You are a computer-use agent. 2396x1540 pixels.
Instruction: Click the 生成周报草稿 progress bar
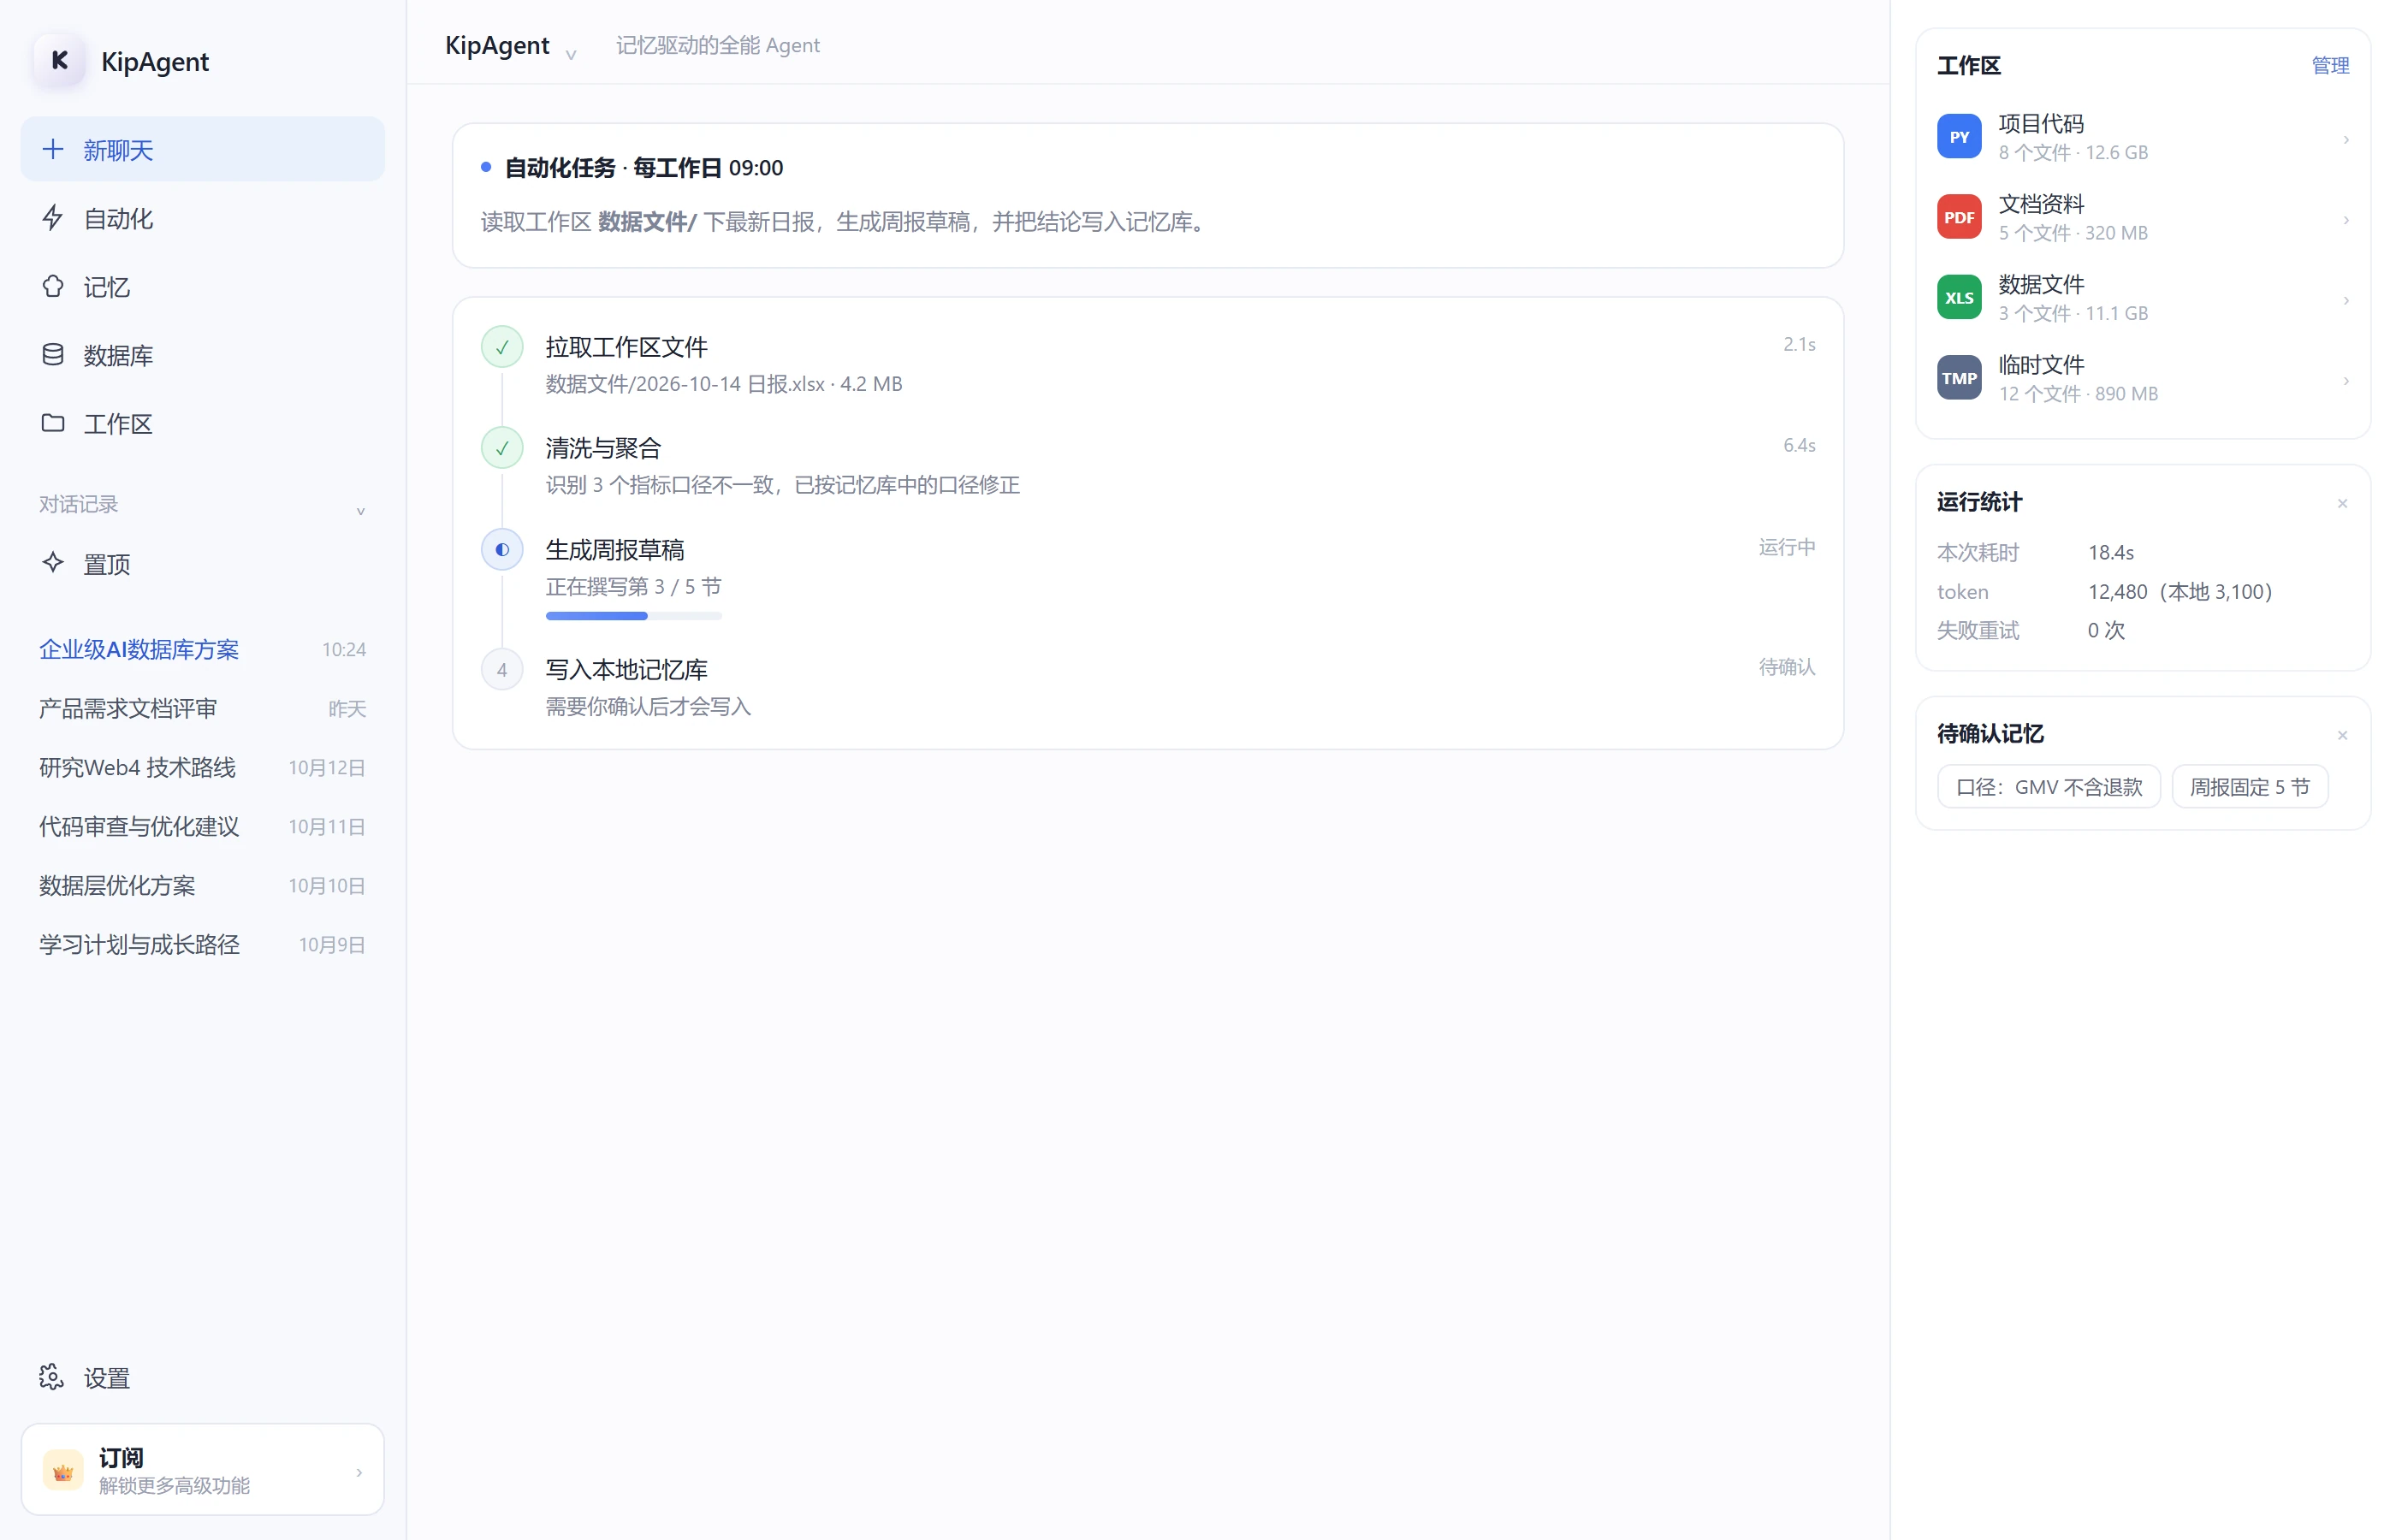coord(633,616)
